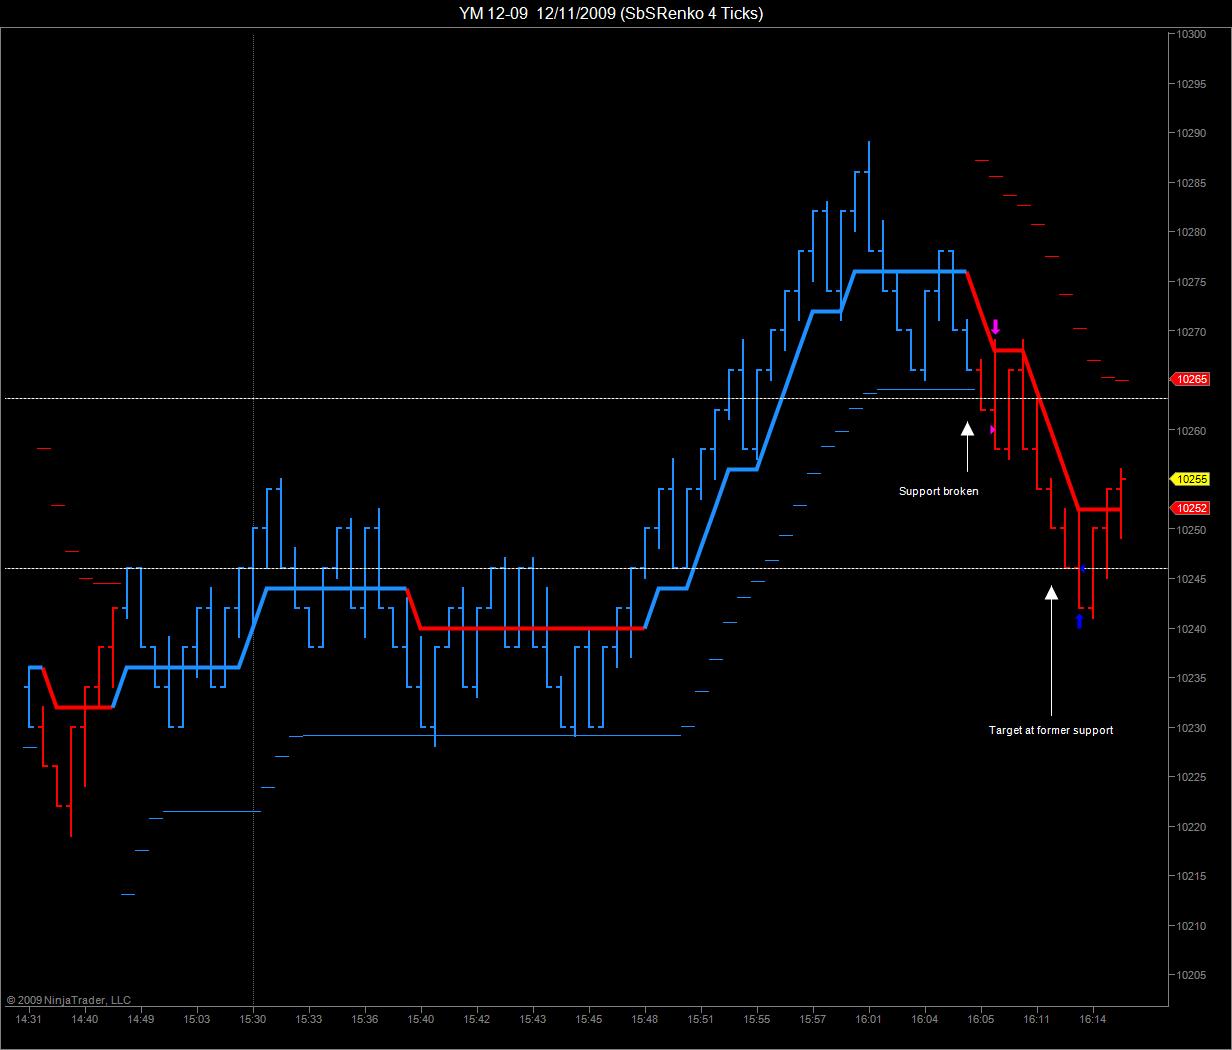Click the 16:04 time axis label

(x=925, y=1019)
